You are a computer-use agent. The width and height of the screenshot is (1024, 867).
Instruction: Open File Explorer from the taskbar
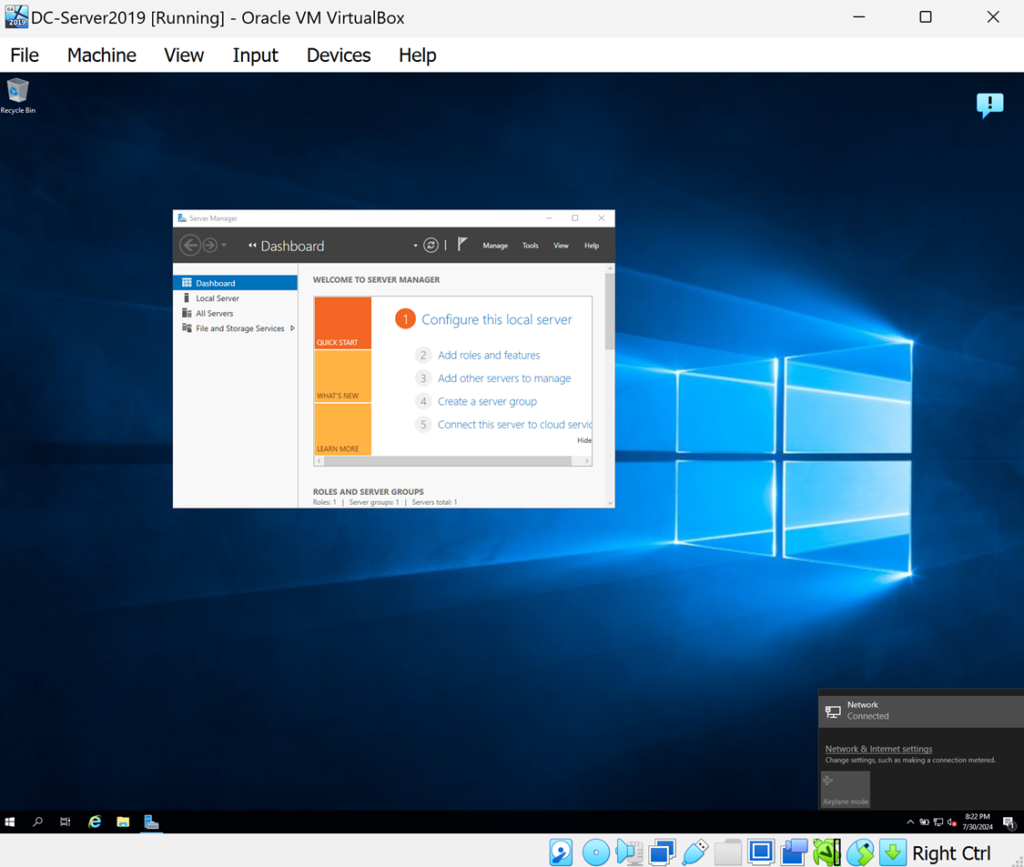(123, 822)
